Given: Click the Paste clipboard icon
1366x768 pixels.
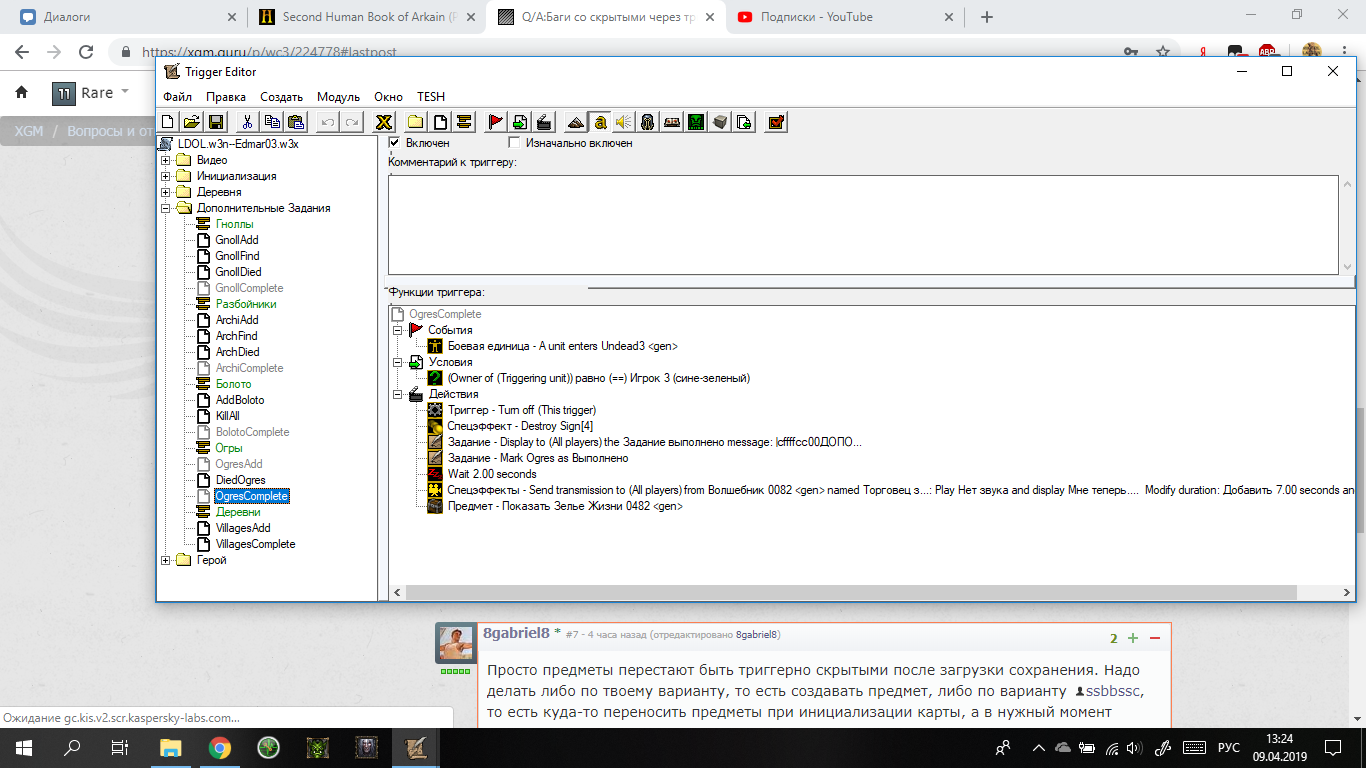Looking at the screenshot, I should pyautogui.click(x=295, y=122).
